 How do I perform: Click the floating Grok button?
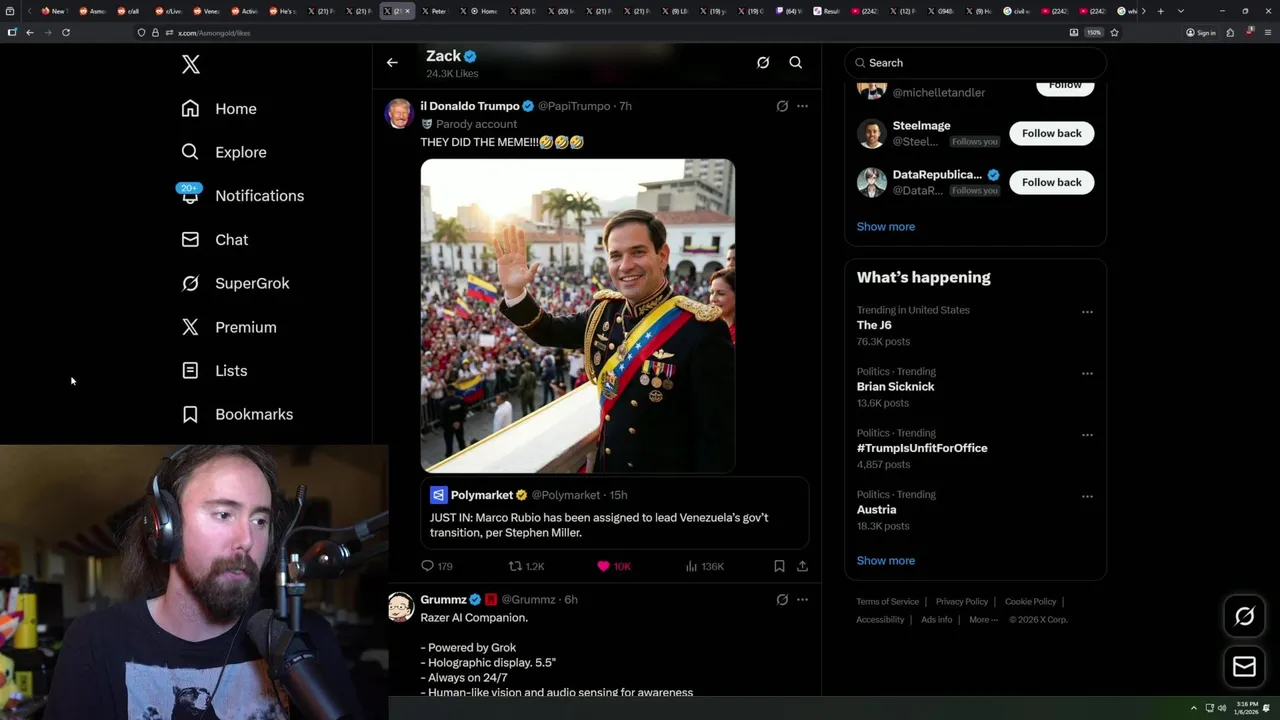tap(1244, 616)
